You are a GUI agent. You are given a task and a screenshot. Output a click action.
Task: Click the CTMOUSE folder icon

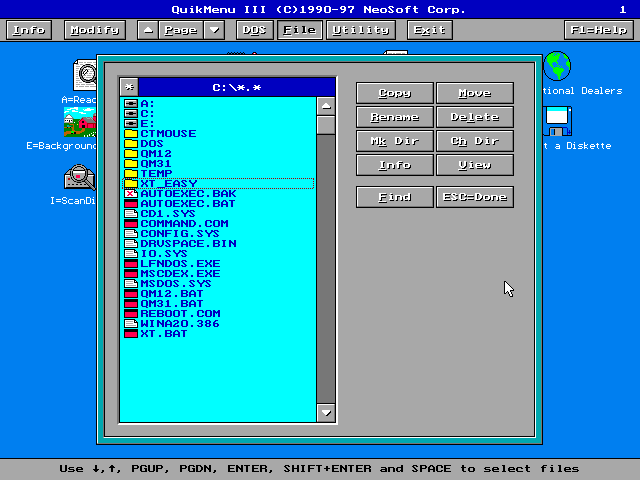131,133
